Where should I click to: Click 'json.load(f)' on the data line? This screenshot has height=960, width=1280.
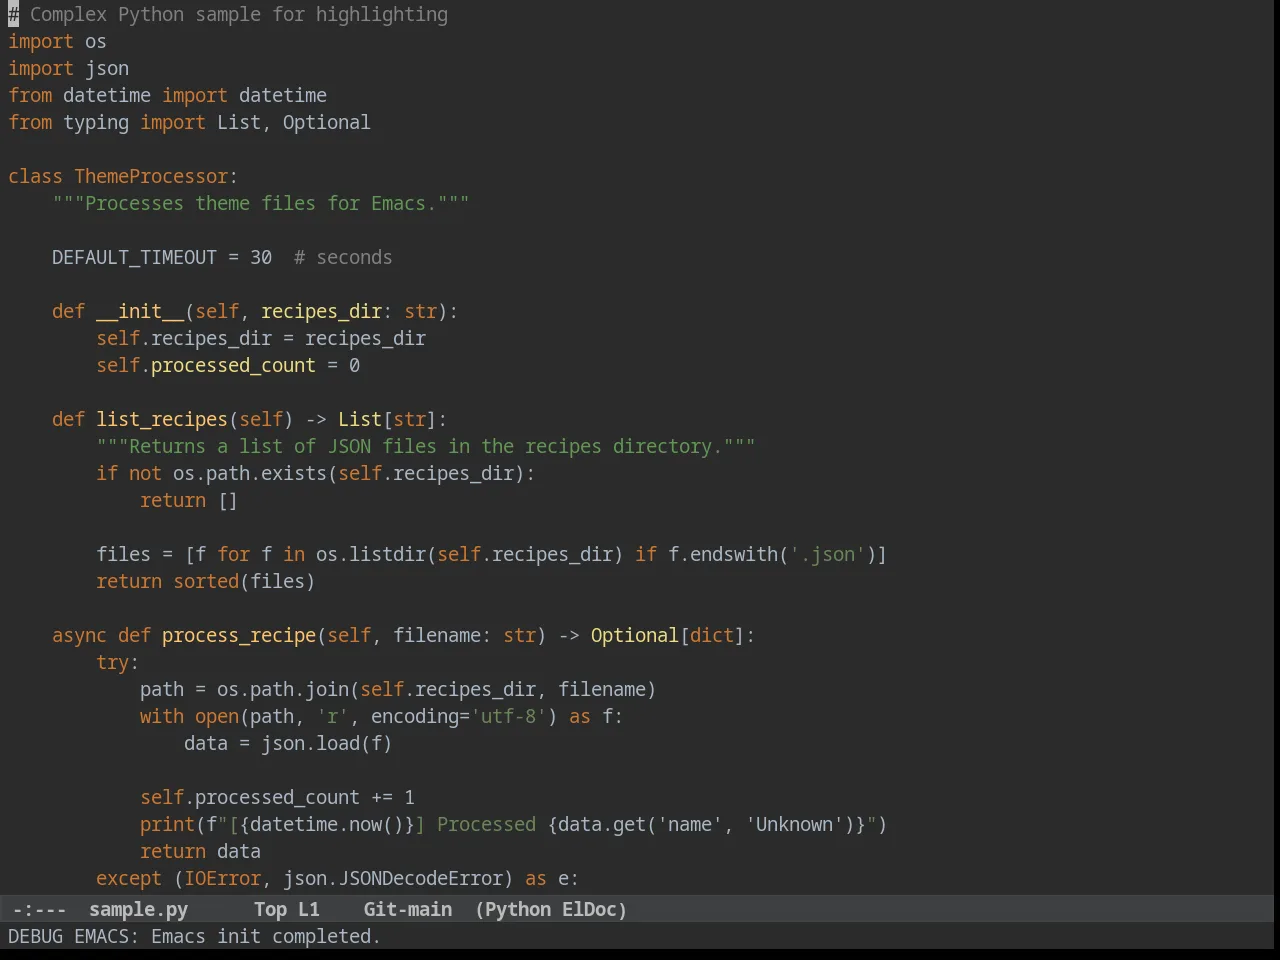click(x=327, y=743)
